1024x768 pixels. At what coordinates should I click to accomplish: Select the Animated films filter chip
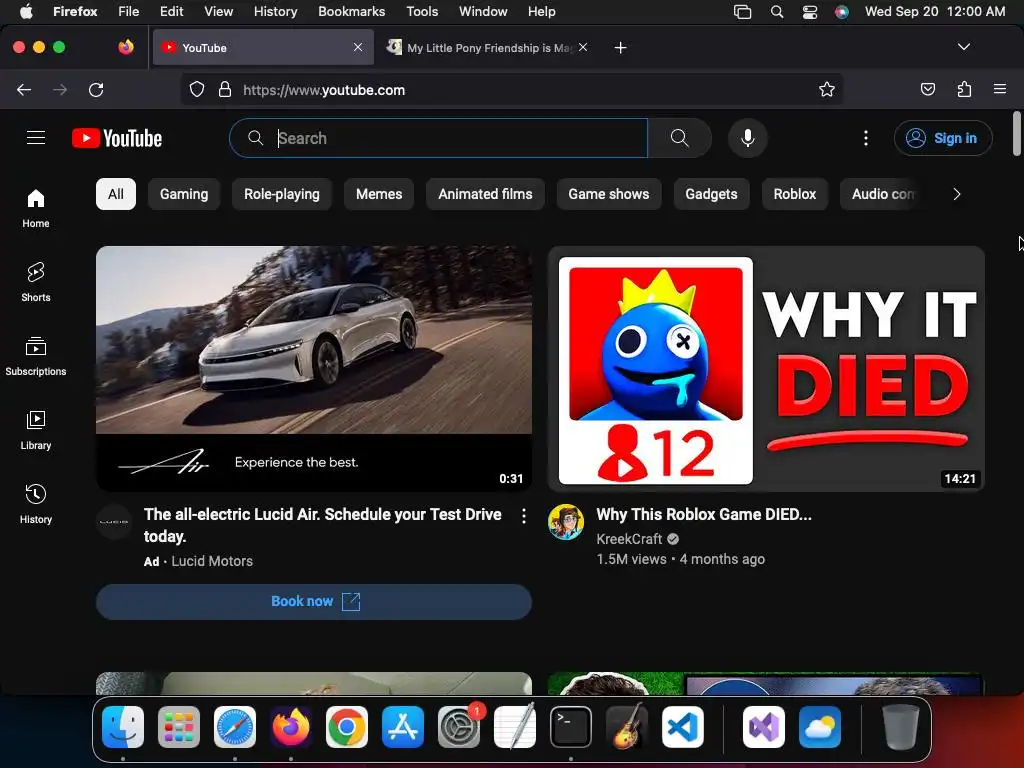485,194
